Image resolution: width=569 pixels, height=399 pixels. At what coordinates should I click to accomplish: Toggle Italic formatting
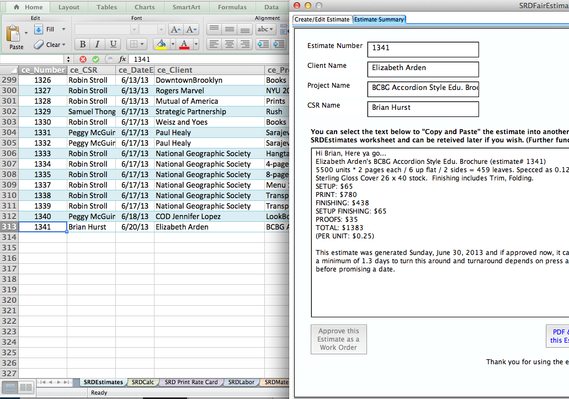[97, 44]
